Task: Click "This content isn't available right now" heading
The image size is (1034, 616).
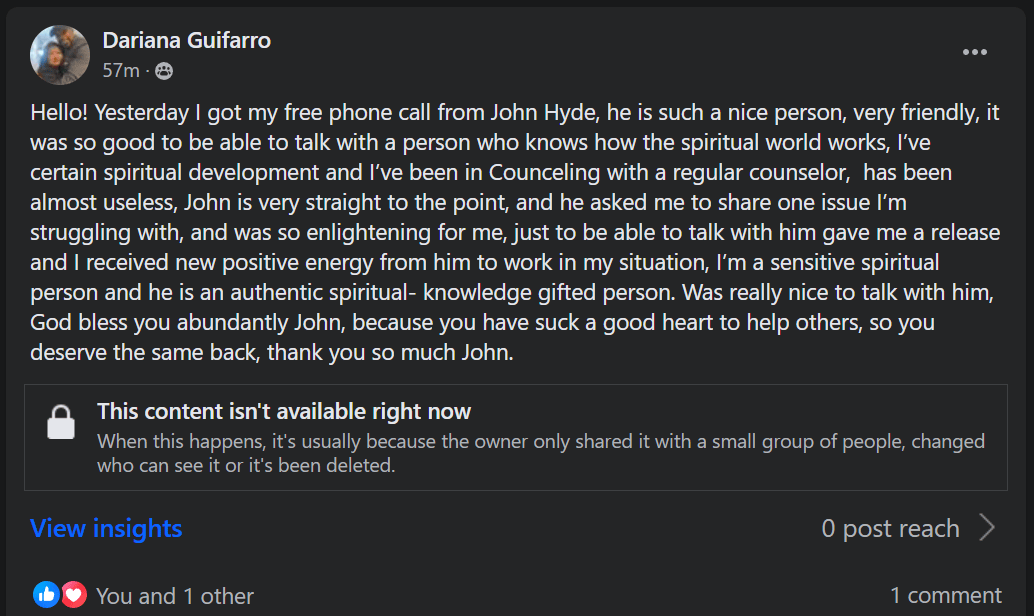Action: click(x=283, y=411)
